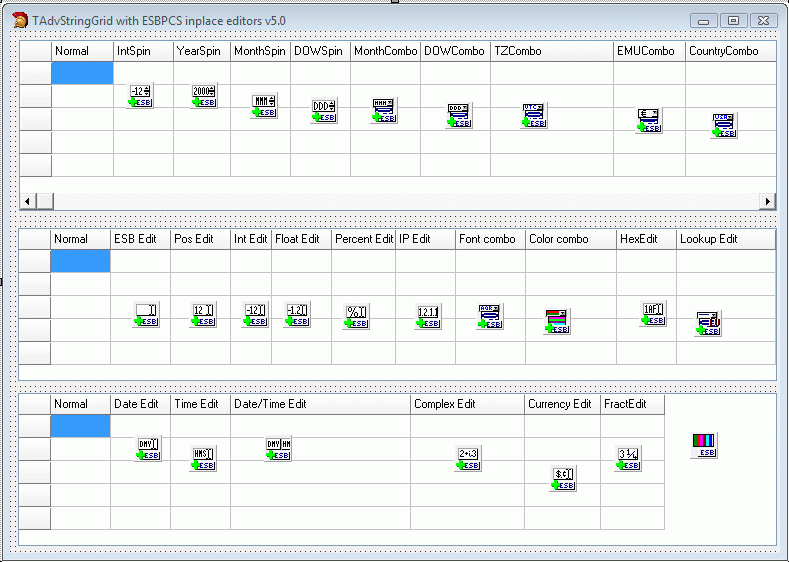Select the DOWCombo component icon
Image resolution: width=789 pixels, height=562 pixels.
[458, 116]
